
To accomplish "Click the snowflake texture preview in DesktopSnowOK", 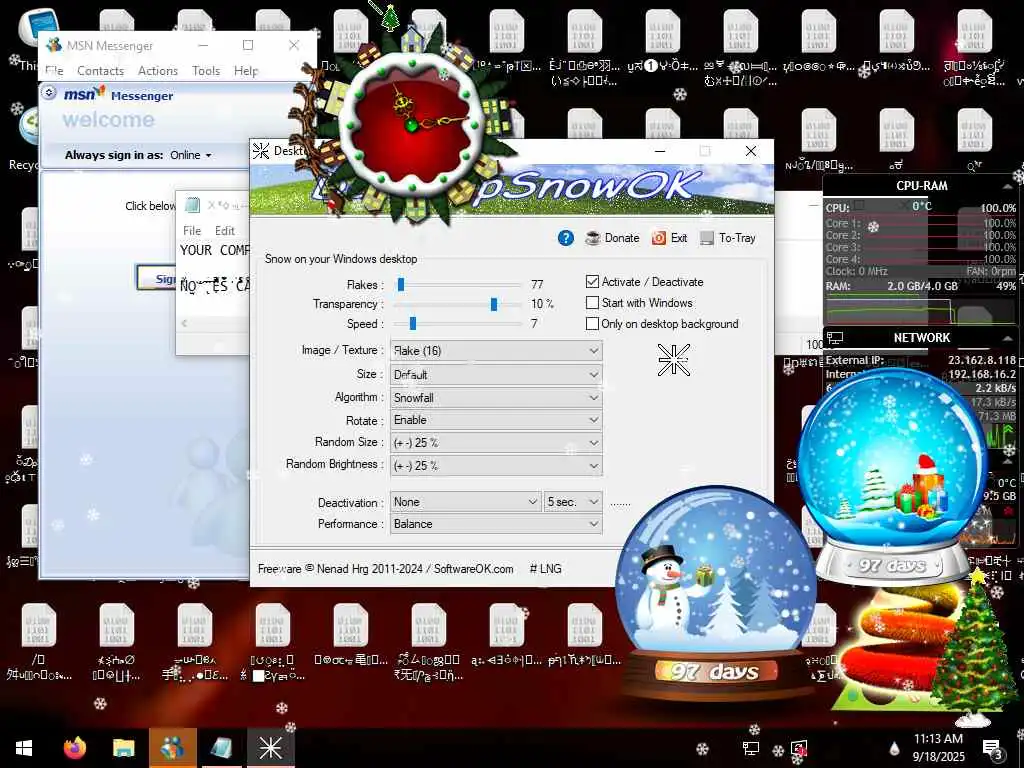I will point(673,360).
